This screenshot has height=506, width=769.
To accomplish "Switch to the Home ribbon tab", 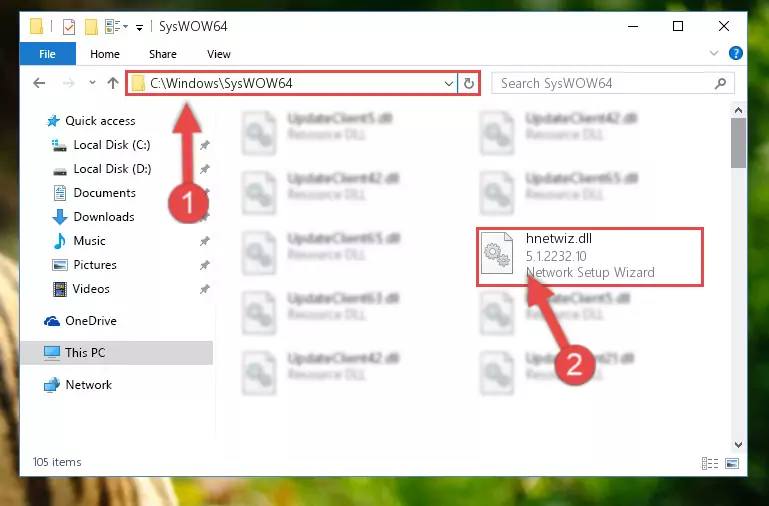I will [x=104, y=54].
